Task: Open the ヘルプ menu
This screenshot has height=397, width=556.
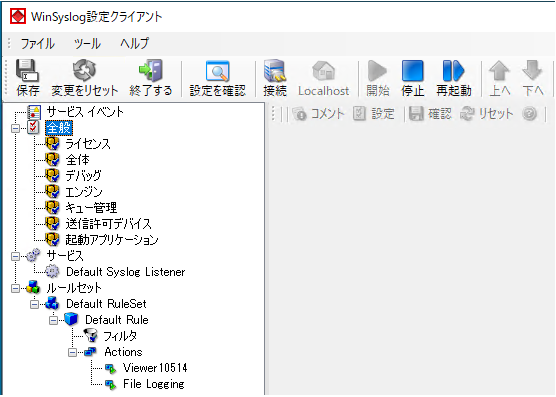Action: pyautogui.click(x=135, y=44)
